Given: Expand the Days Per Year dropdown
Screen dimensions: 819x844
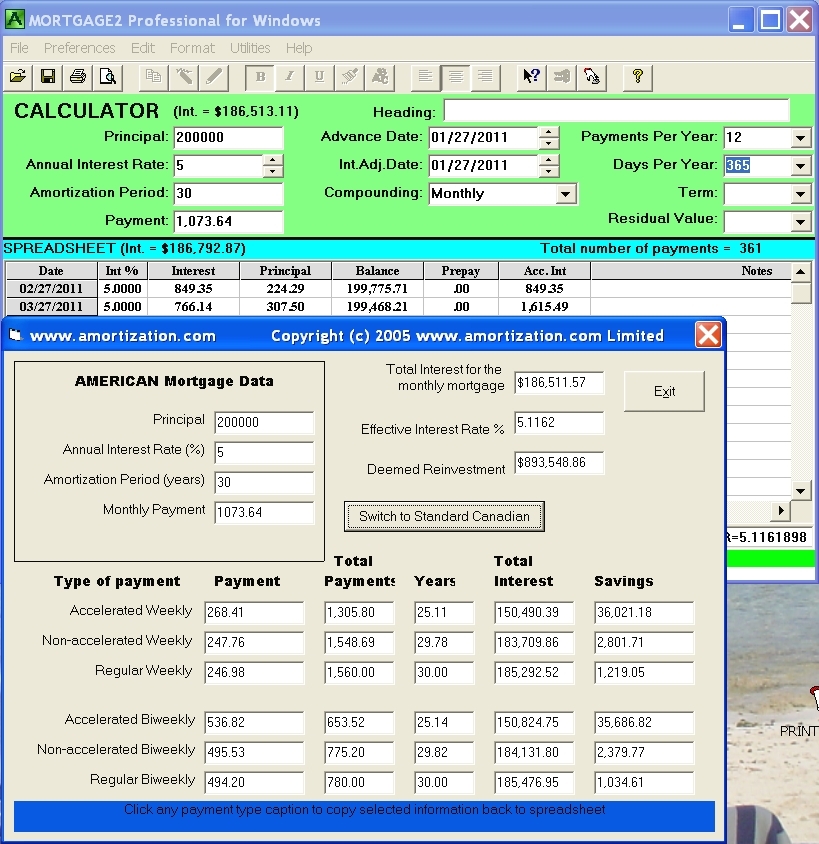Looking at the screenshot, I should tap(800, 166).
